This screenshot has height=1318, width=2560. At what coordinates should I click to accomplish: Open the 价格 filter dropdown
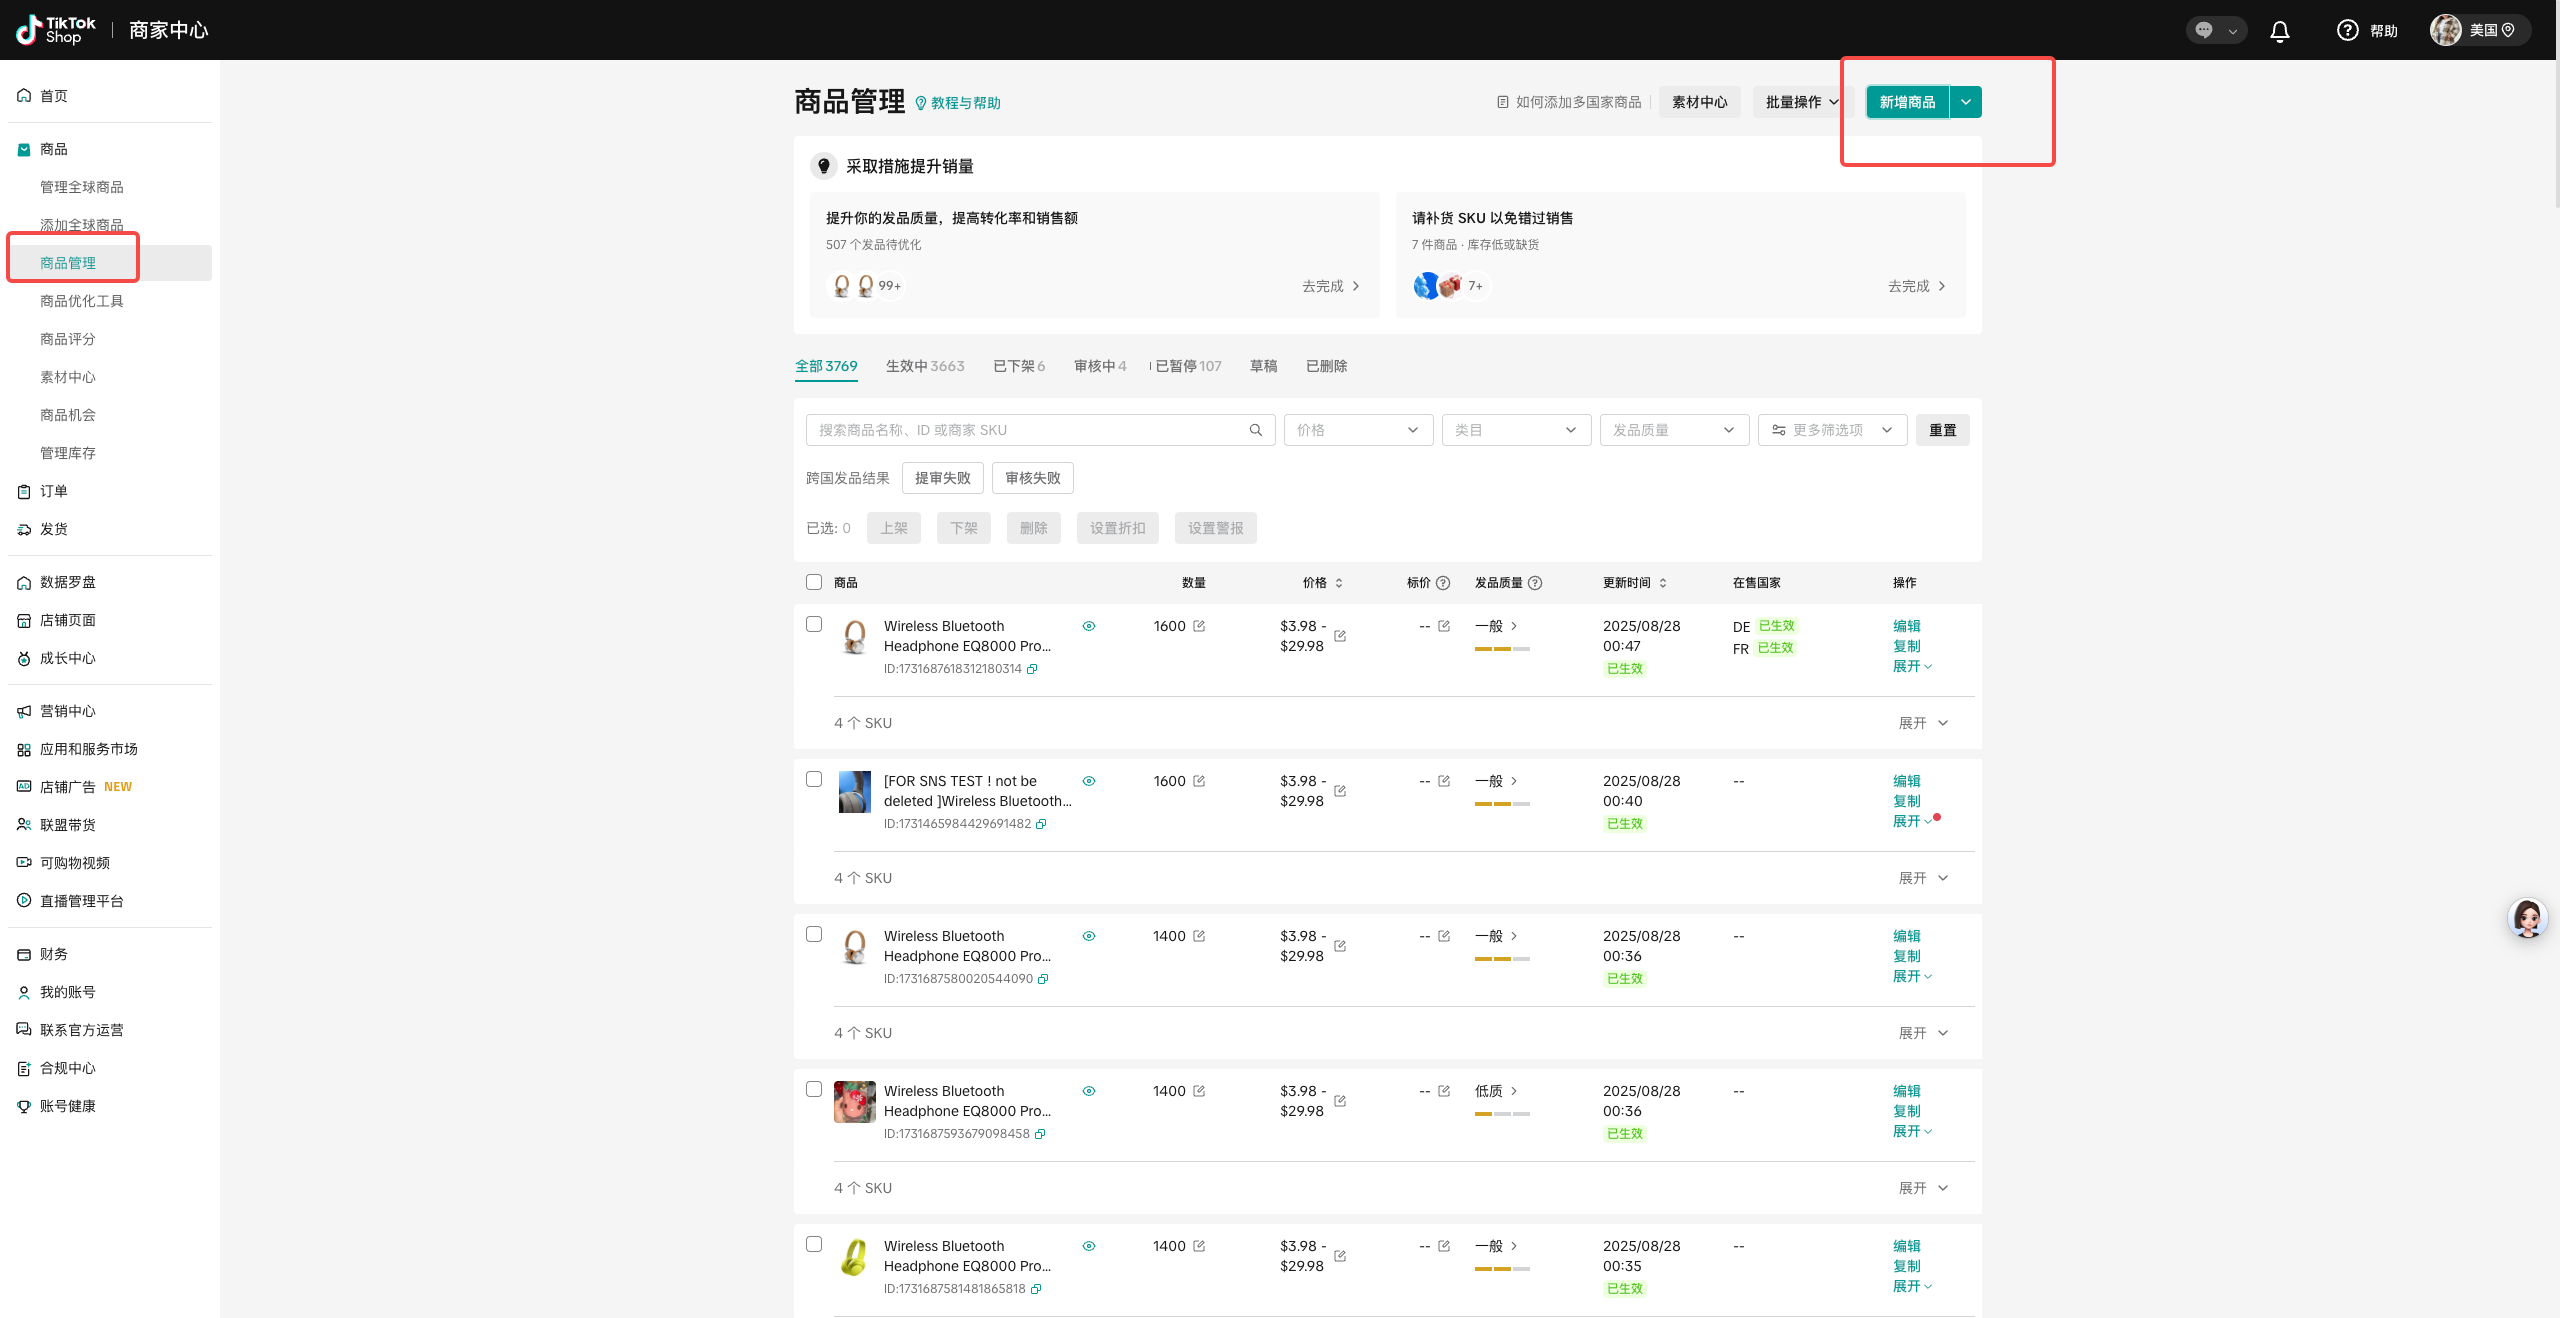point(1357,430)
